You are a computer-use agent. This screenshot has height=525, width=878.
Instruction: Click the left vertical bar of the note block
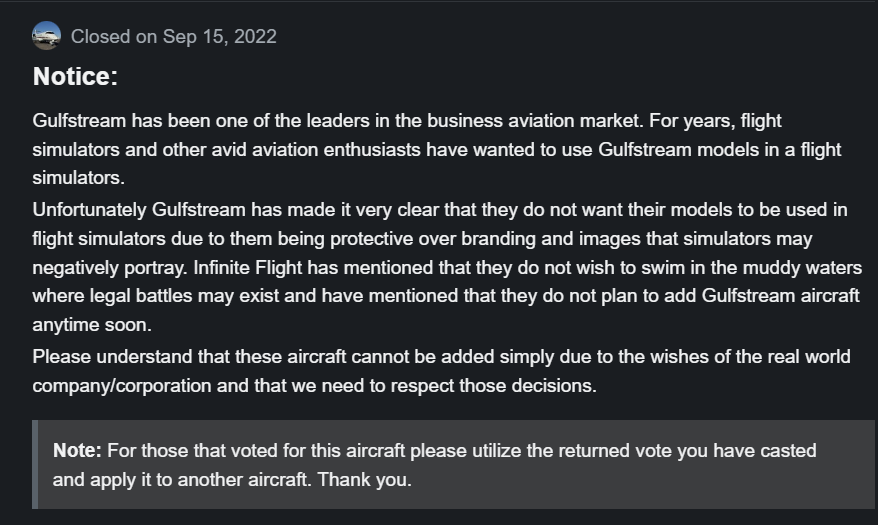(x=35, y=464)
